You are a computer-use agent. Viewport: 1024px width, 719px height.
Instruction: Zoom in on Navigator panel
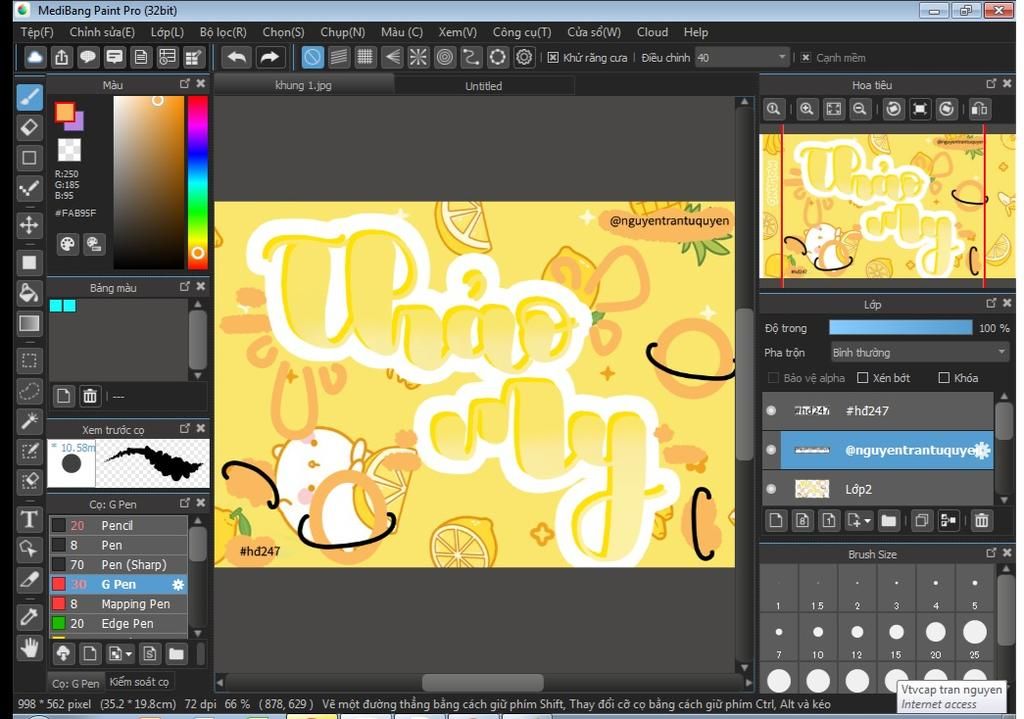807,109
